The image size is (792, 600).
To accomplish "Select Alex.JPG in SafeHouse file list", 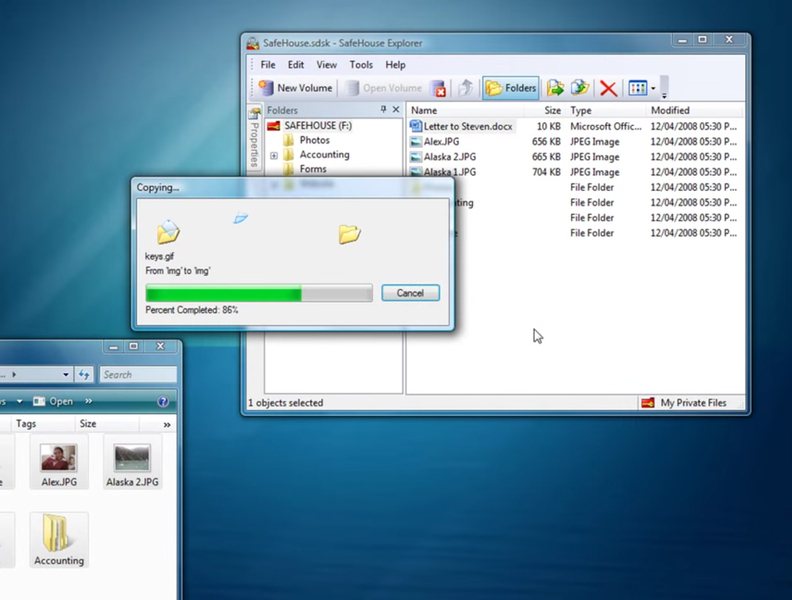I will coord(441,142).
